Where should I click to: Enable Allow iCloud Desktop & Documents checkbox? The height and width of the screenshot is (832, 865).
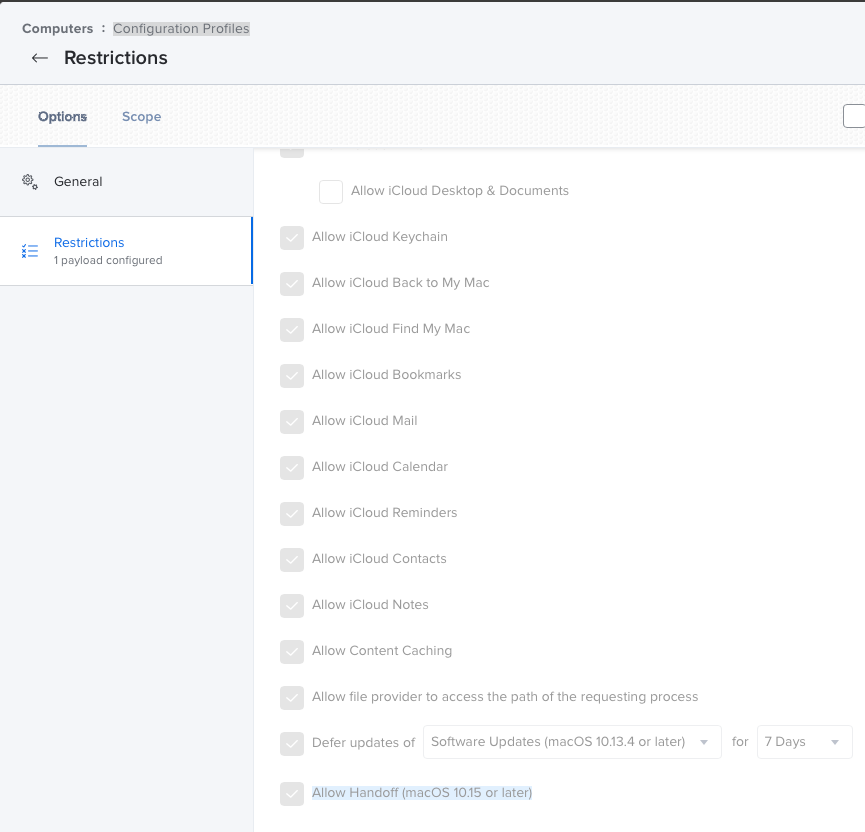pos(331,192)
